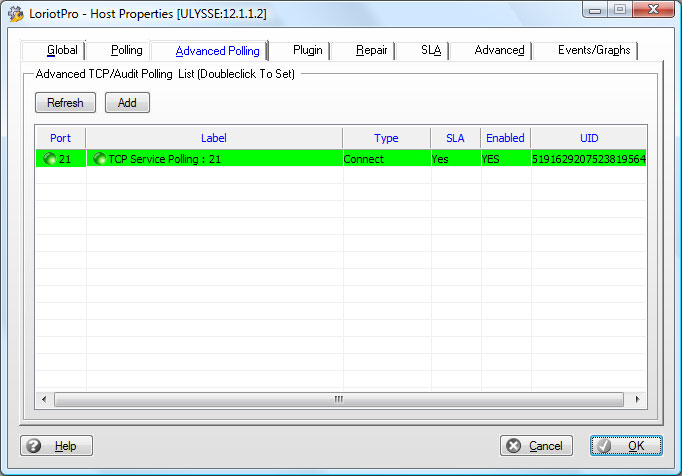Sort by the Type column header
This screenshot has height=476, width=682.
coord(386,138)
